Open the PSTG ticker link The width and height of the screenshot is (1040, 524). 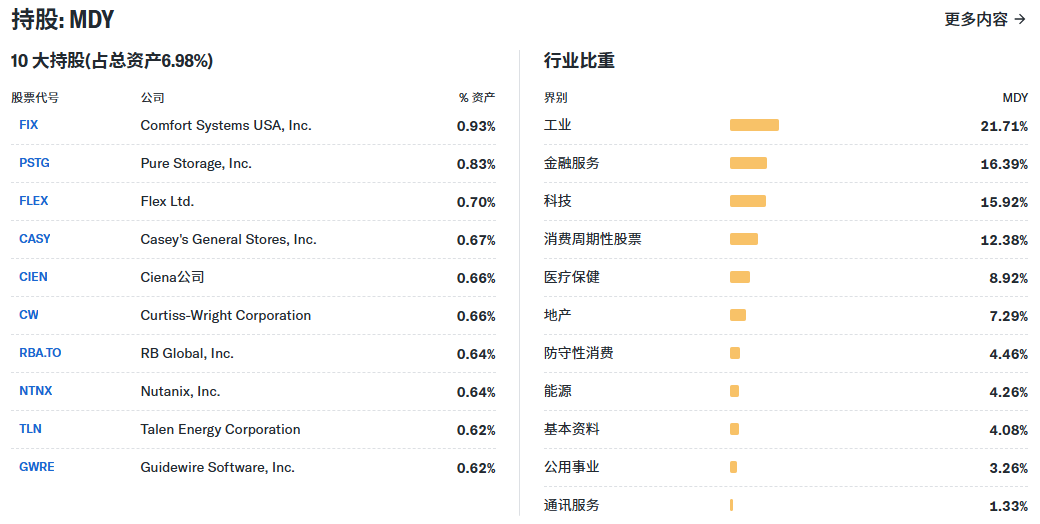pyautogui.click(x=35, y=163)
